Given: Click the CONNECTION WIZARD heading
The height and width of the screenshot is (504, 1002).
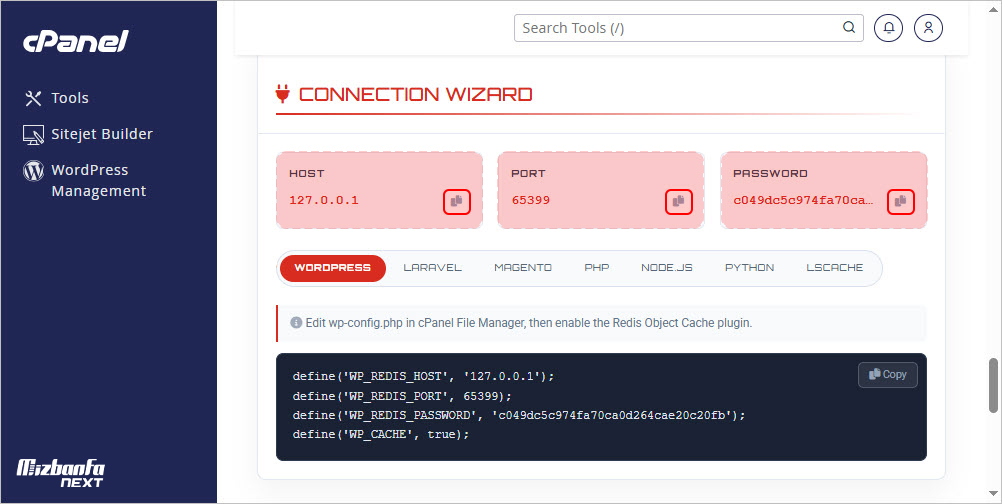Looking at the screenshot, I should pos(415,95).
